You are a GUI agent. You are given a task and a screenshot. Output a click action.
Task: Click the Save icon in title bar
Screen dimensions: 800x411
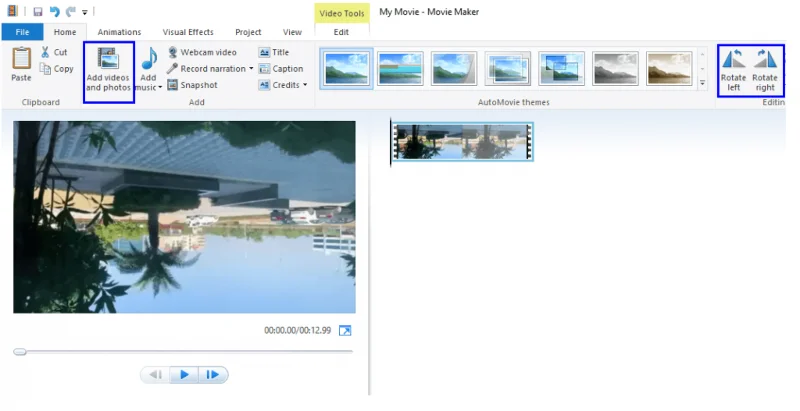tap(37, 12)
